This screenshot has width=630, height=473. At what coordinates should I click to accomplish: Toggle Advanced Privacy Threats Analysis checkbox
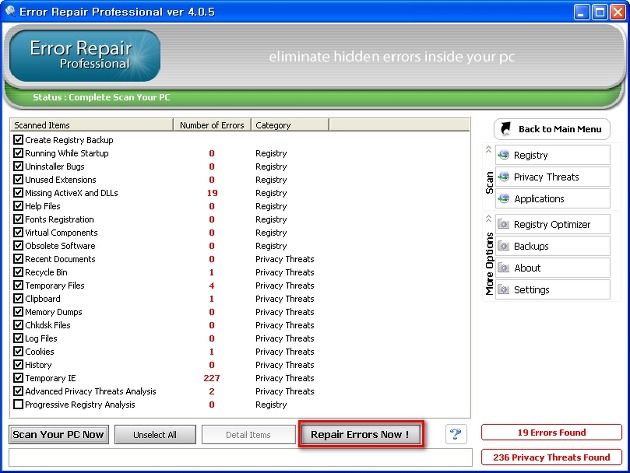(18, 391)
